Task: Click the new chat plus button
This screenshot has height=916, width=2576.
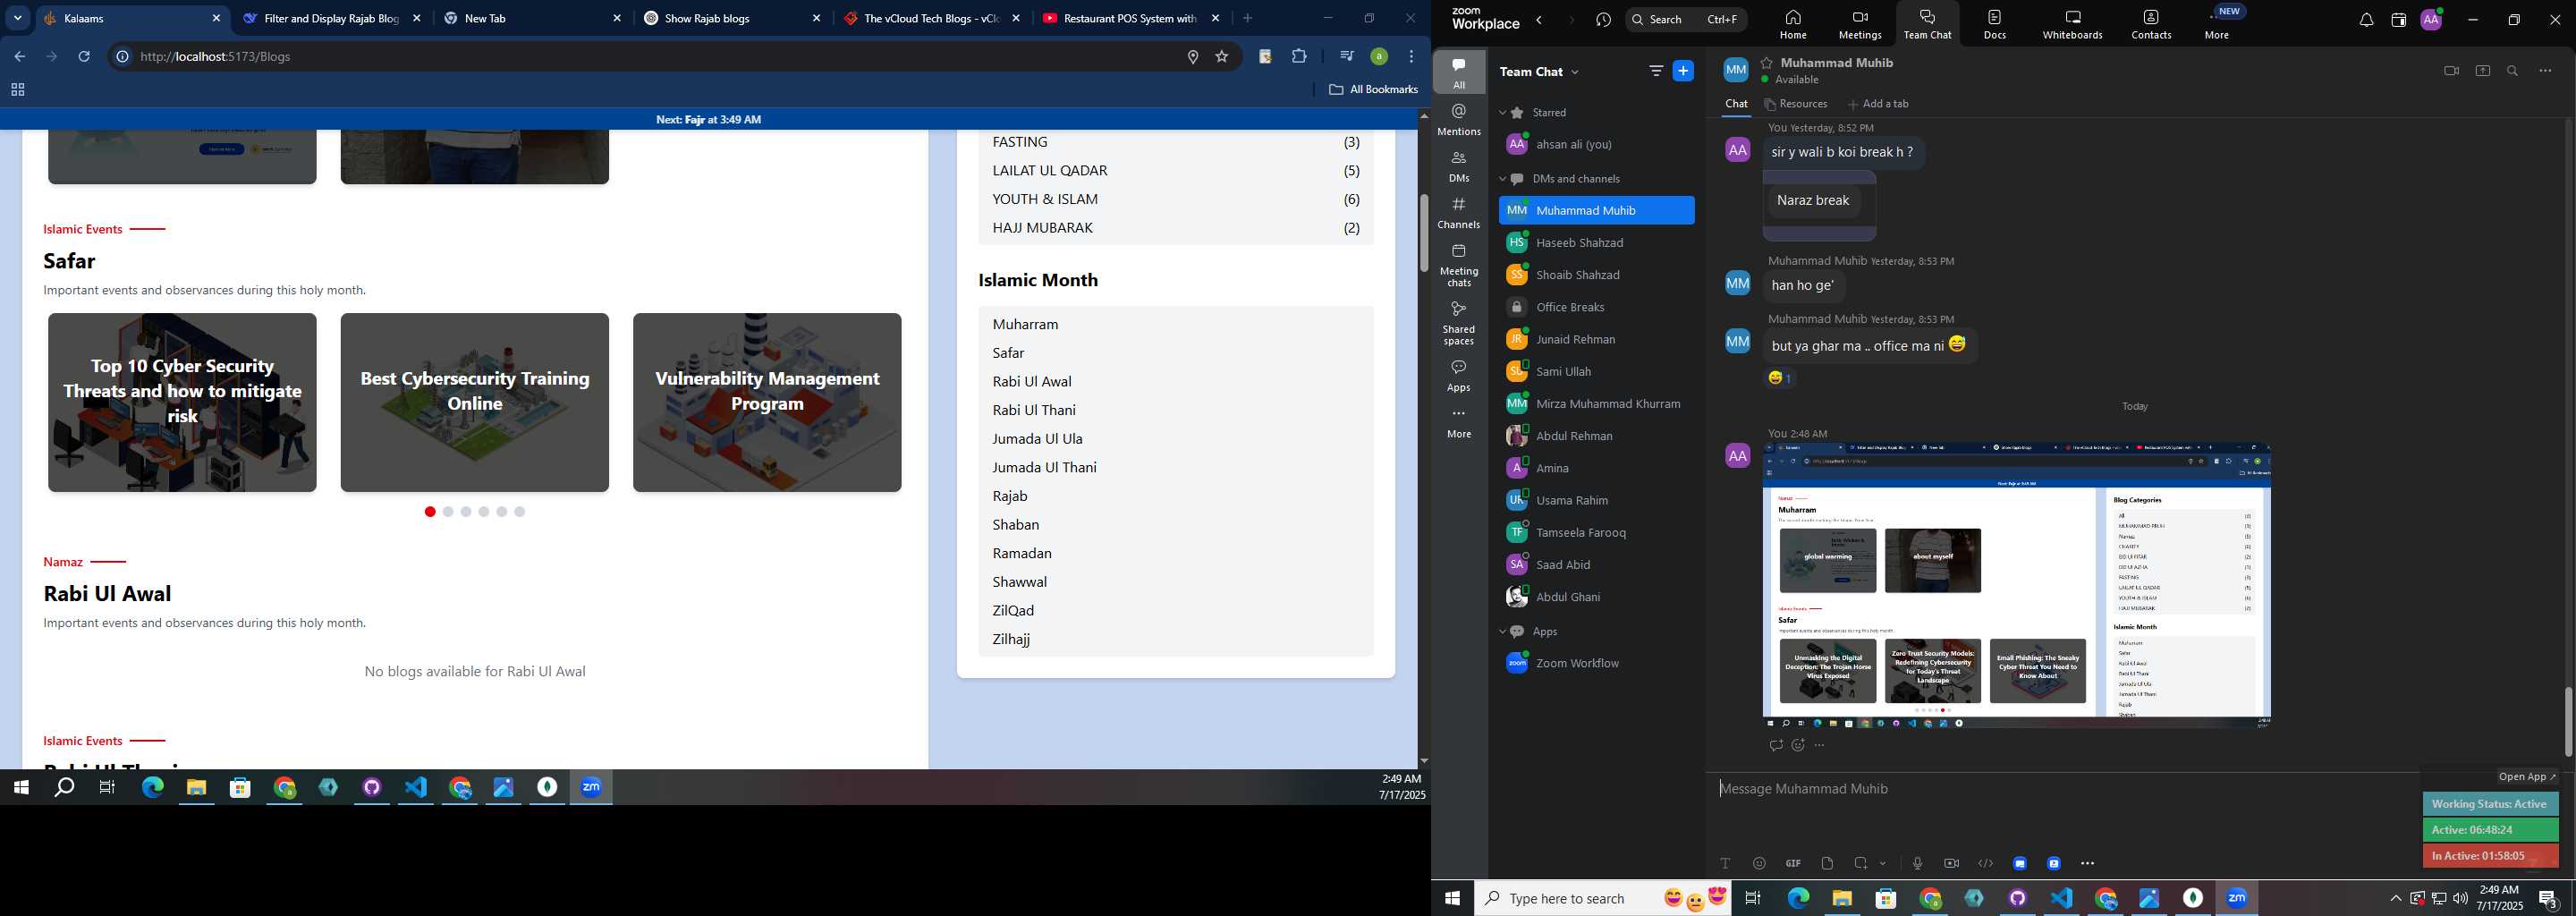Action: (1683, 71)
